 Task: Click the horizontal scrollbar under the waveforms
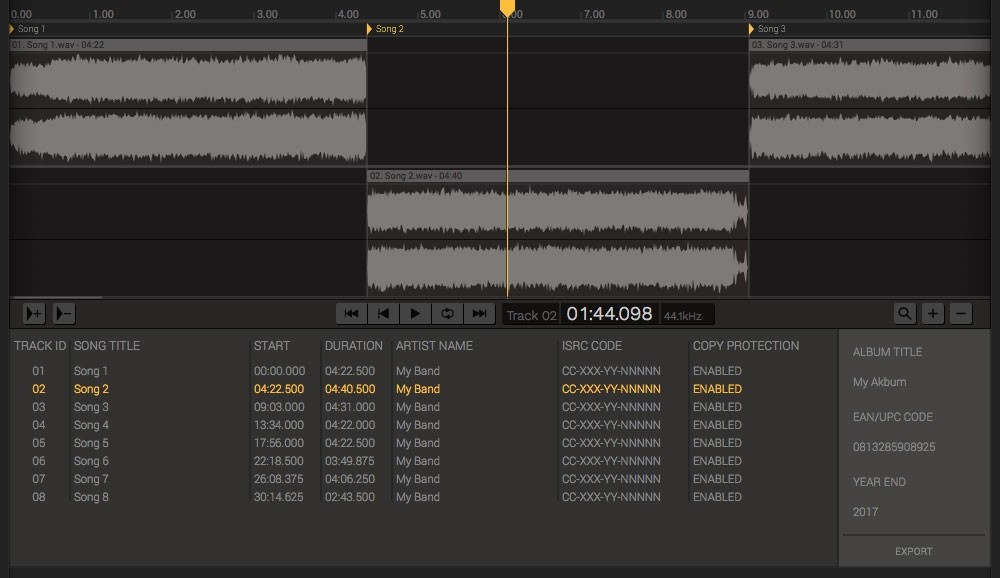57,297
